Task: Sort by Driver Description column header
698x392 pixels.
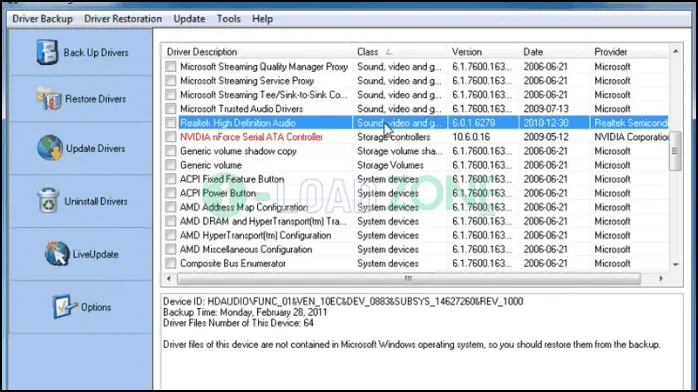Action: (x=257, y=52)
